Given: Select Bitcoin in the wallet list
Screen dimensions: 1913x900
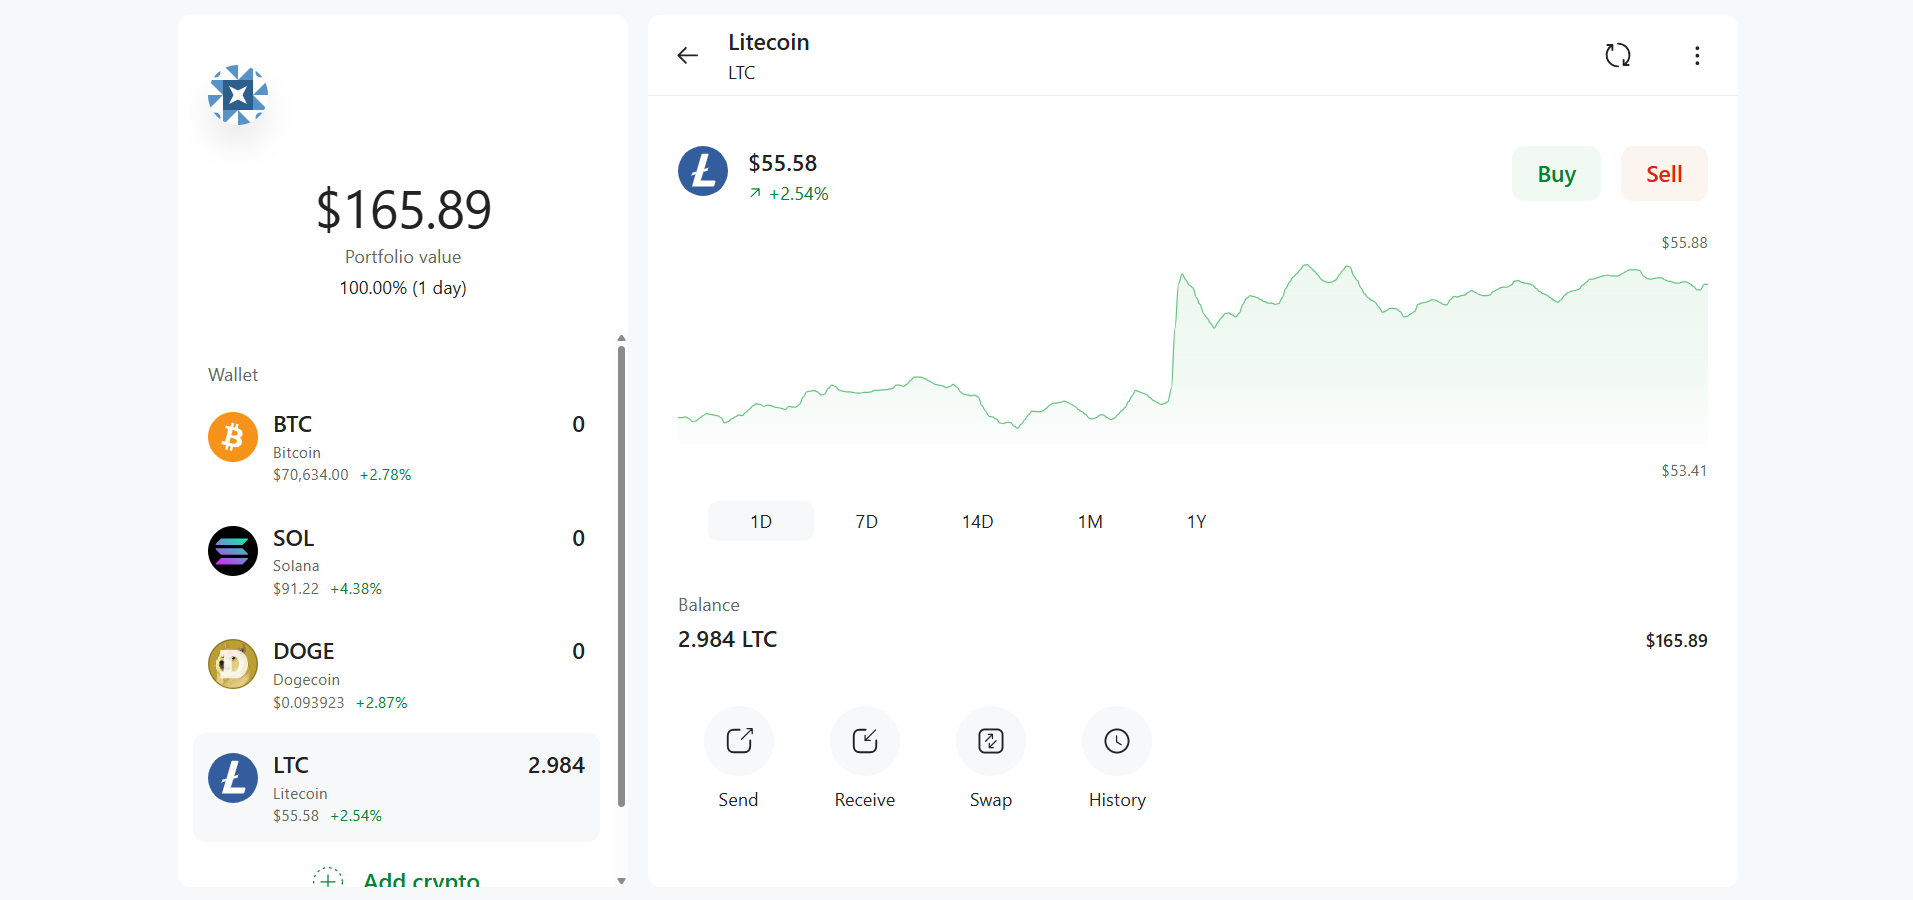Looking at the screenshot, I should [x=396, y=447].
